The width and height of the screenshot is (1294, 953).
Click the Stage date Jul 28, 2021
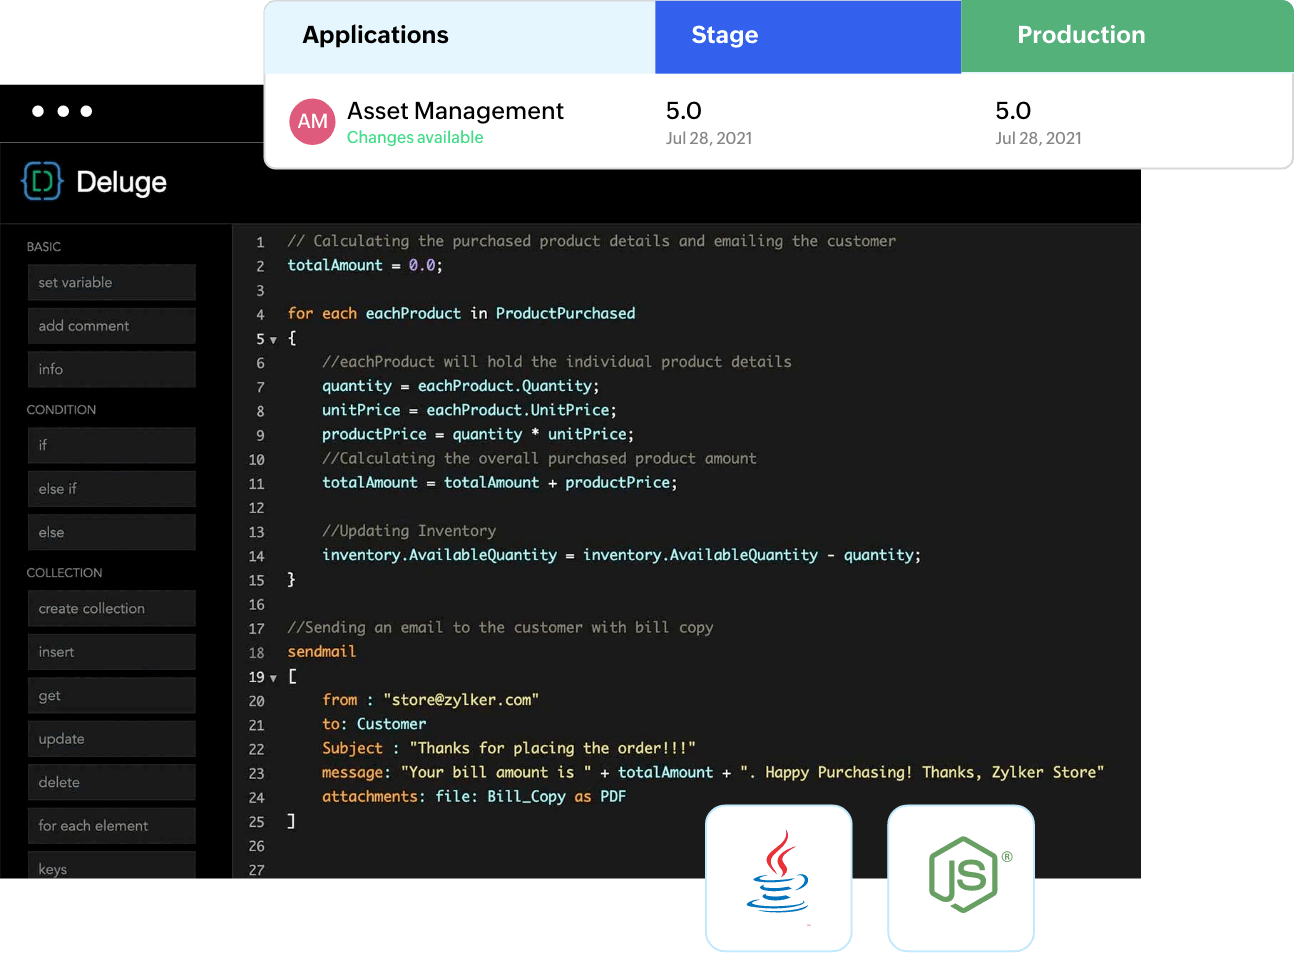[709, 138]
